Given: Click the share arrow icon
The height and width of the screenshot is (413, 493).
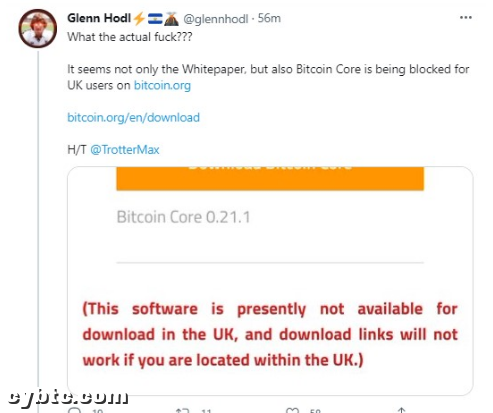Looking at the screenshot, I should point(401,410).
